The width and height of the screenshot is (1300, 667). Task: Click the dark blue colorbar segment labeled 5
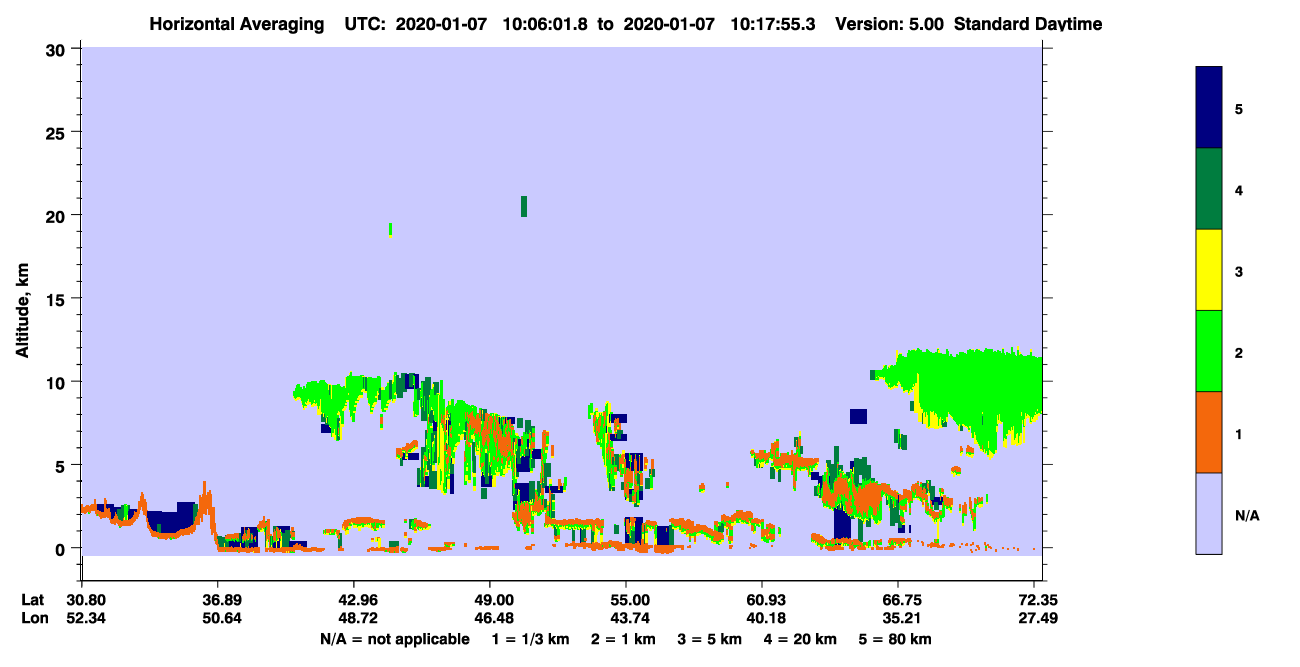pyautogui.click(x=1208, y=108)
